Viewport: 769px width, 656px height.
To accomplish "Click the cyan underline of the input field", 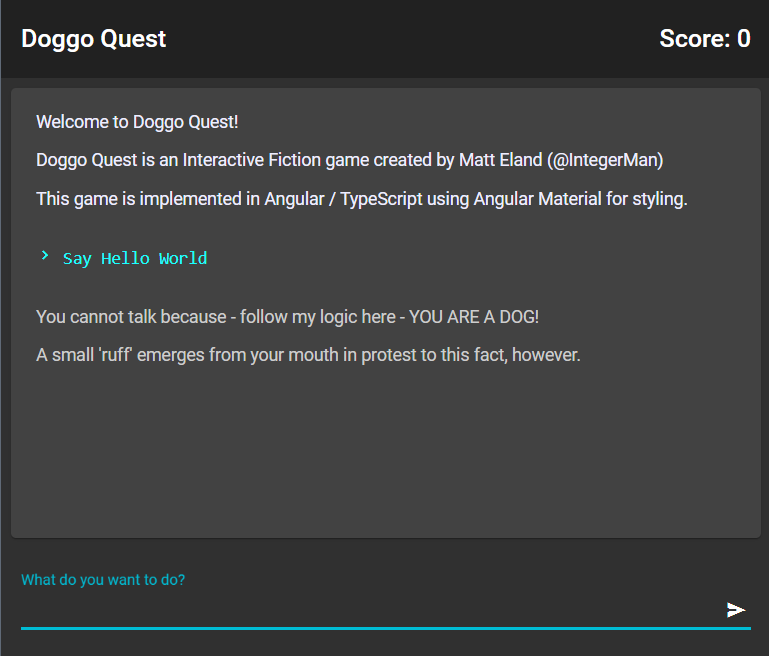I will (x=385, y=628).
